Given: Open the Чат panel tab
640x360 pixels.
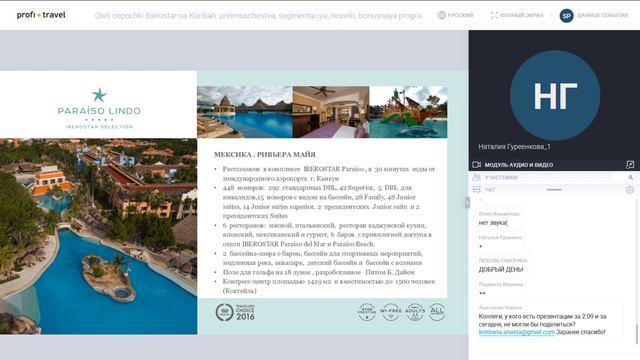Looking at the screenshot, I should (490, 189).
